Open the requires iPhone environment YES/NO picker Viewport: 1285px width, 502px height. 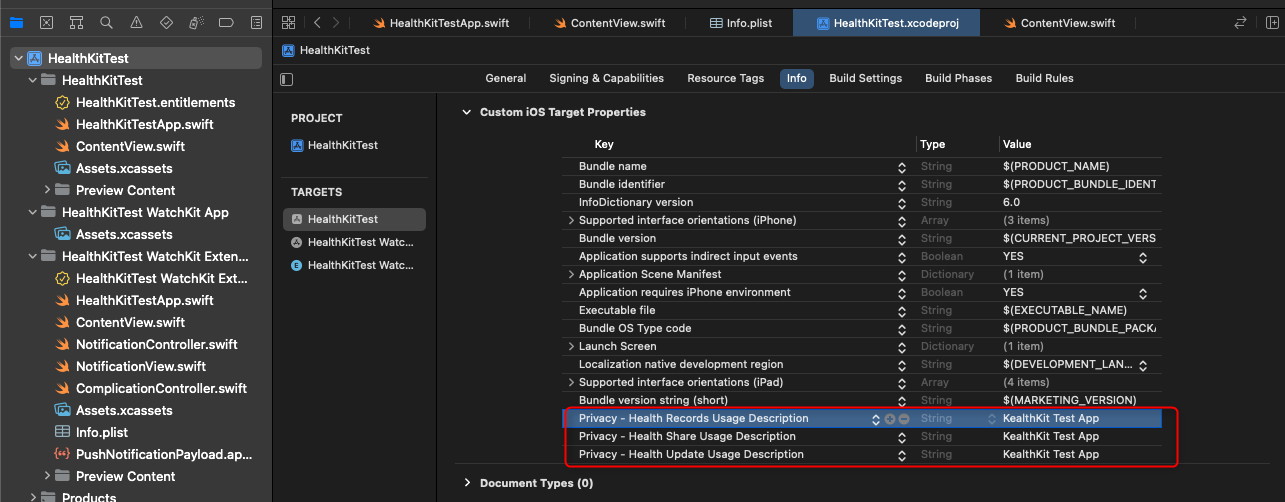click(x=1142, y=293)
